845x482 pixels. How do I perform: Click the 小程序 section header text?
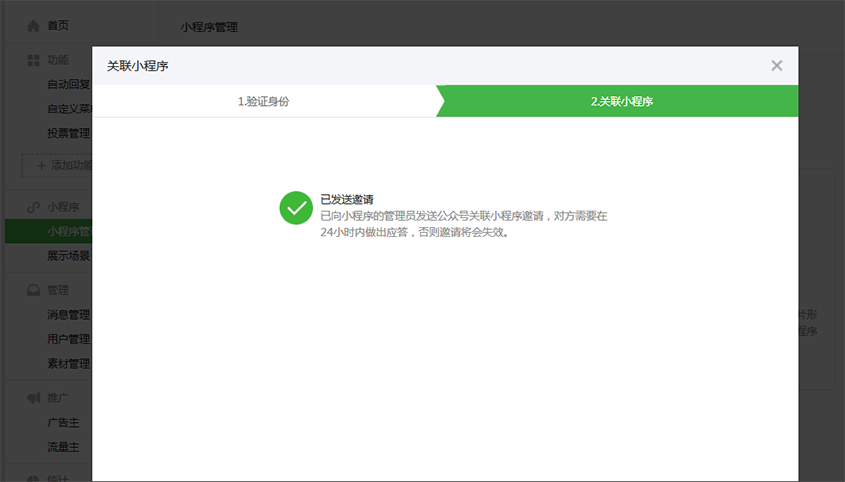63,207
